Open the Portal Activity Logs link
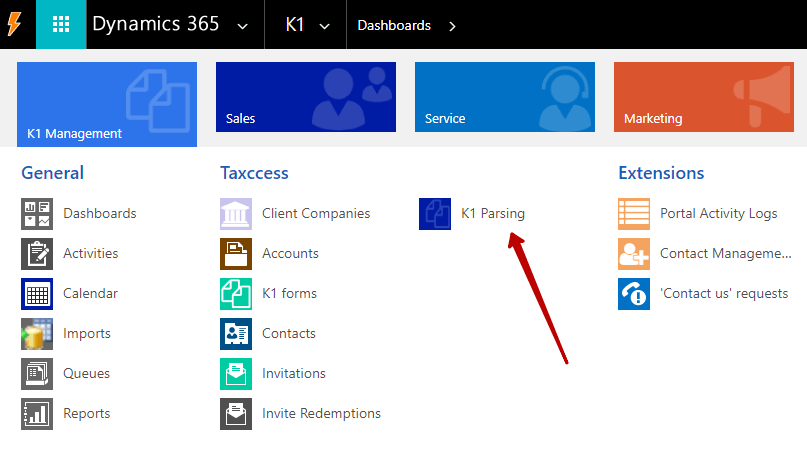Screen dimensions: 807x455 click(718, 213)
